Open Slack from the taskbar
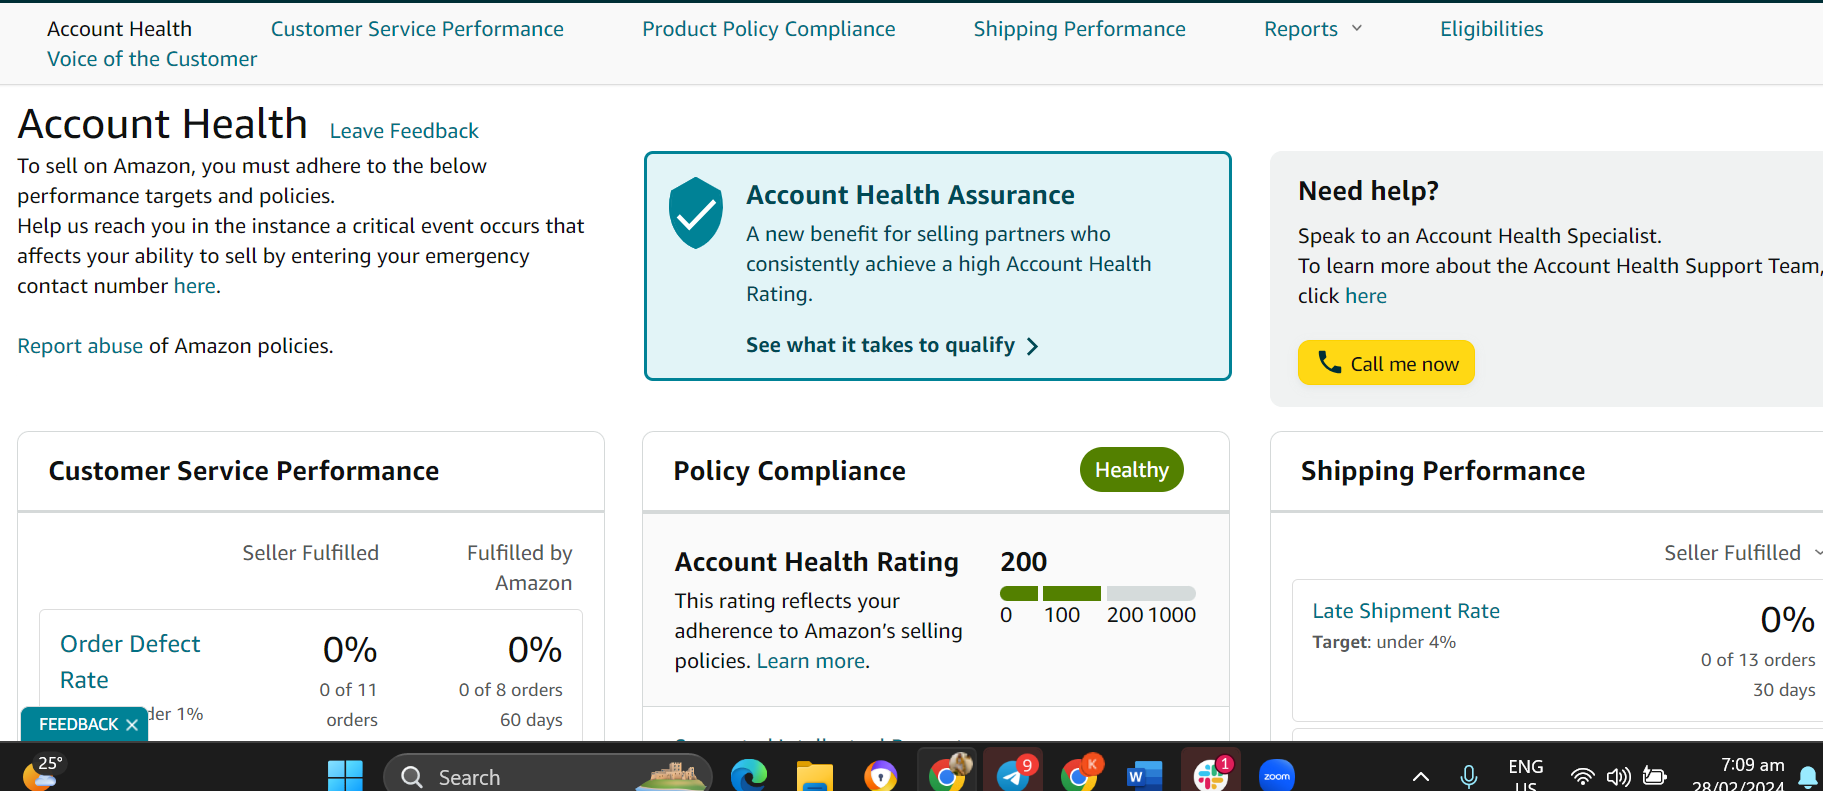This screenshot has height=791, width=1823. click(x=1211, y=773)
